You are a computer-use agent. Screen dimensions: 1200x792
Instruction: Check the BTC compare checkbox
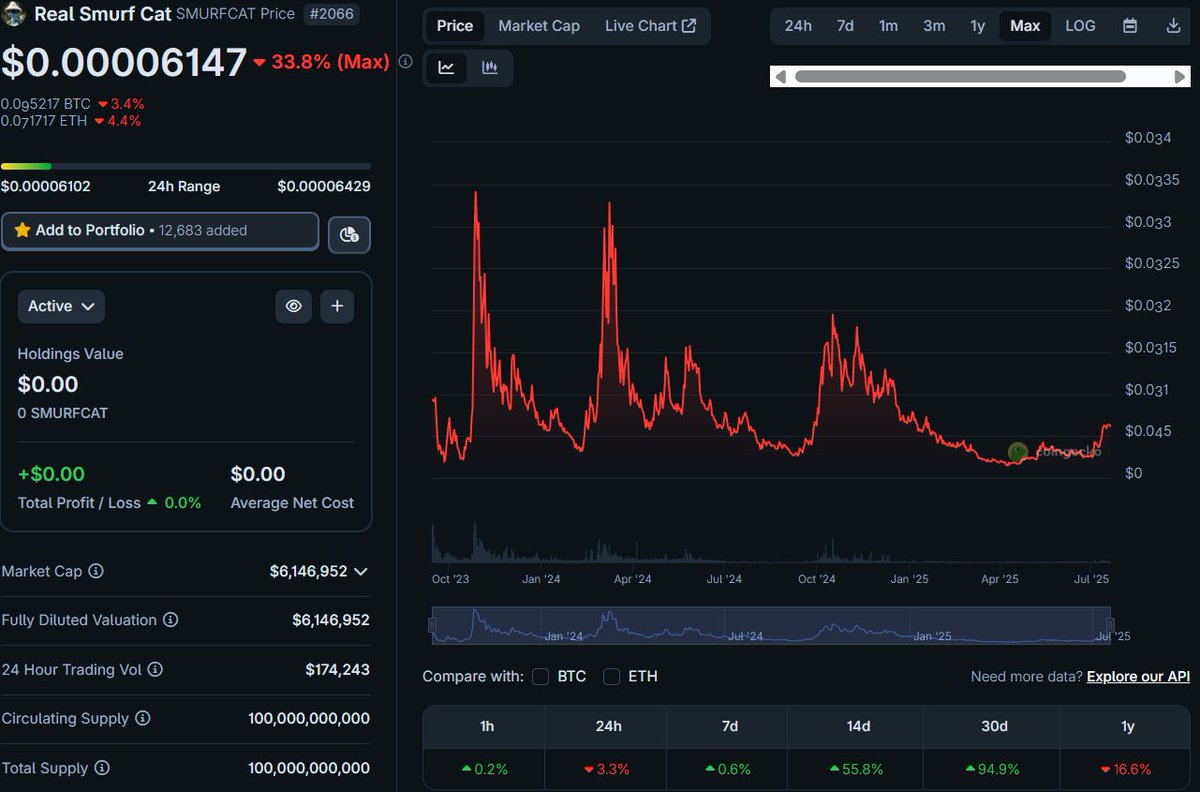click(x=541, y=677)
